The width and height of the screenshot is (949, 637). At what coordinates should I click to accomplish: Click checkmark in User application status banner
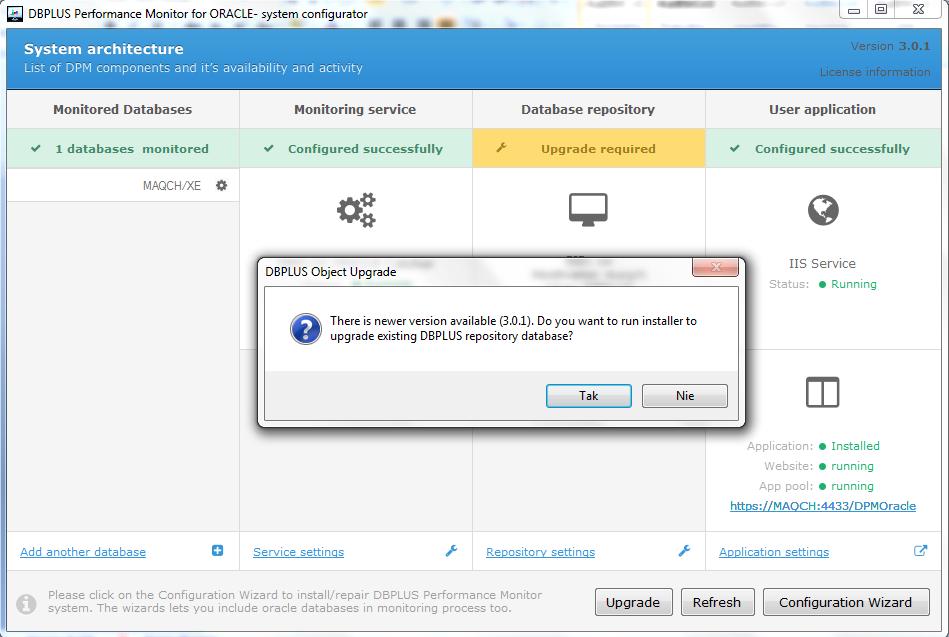coord(735,148)
